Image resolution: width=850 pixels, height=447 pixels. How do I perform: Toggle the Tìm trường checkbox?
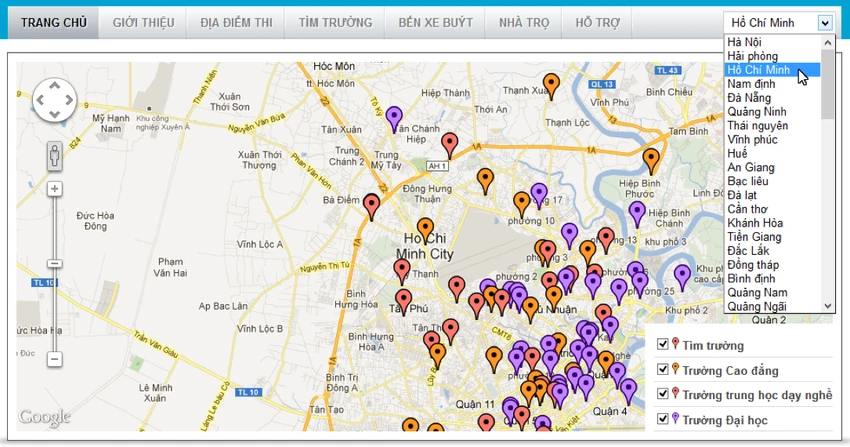pos(662,344)
